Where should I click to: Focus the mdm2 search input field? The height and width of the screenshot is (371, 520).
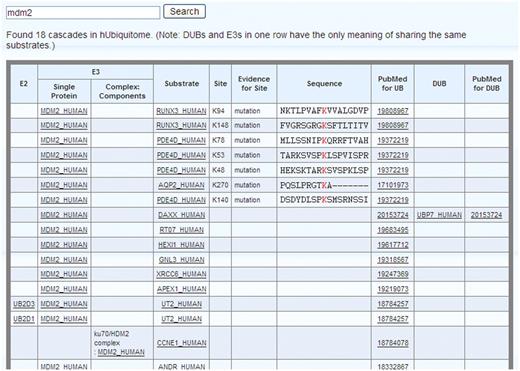pyautogui.click(x=83, y=13)
